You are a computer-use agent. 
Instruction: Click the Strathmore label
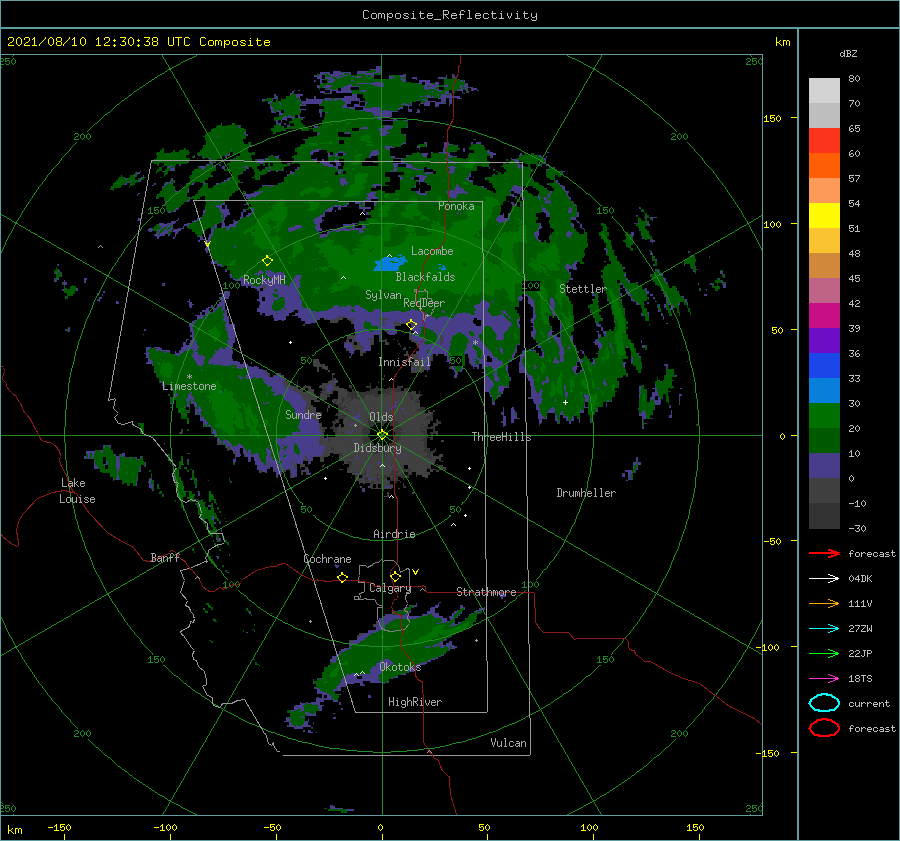click(486, 592)
